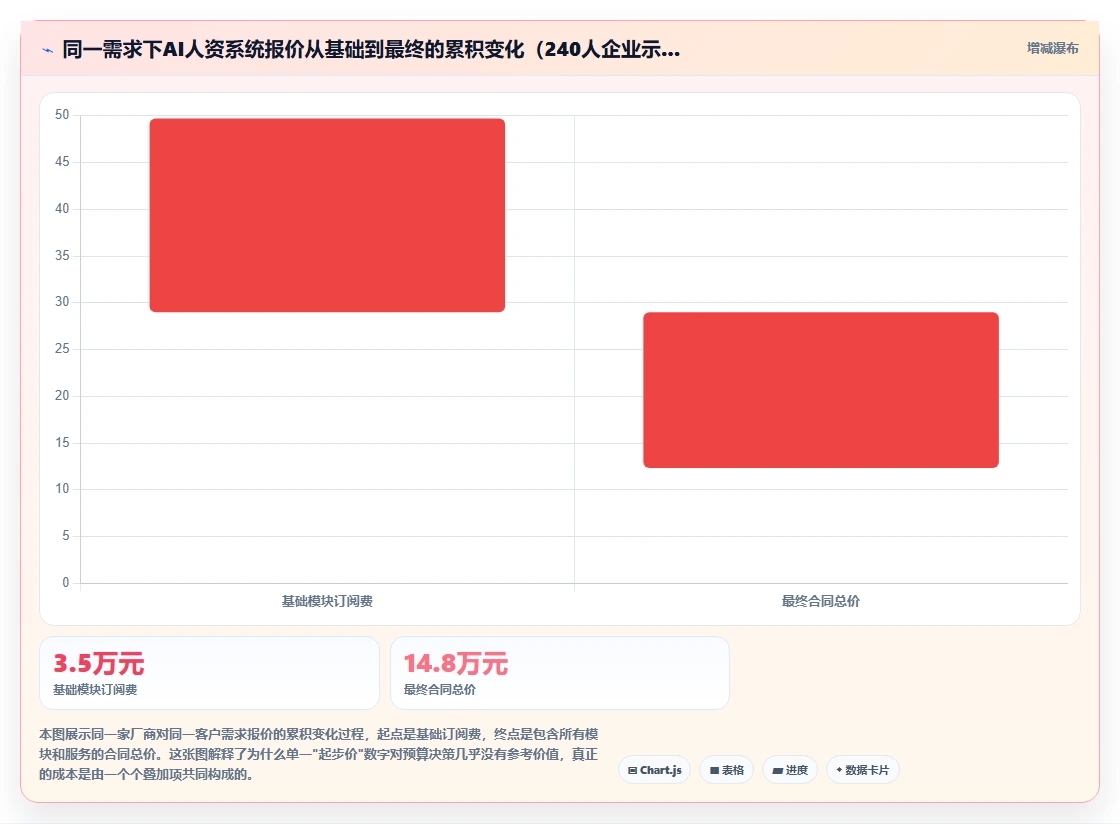
Task: Click the 基础模块订阅费 x-axis label
Action: [327, 601]
